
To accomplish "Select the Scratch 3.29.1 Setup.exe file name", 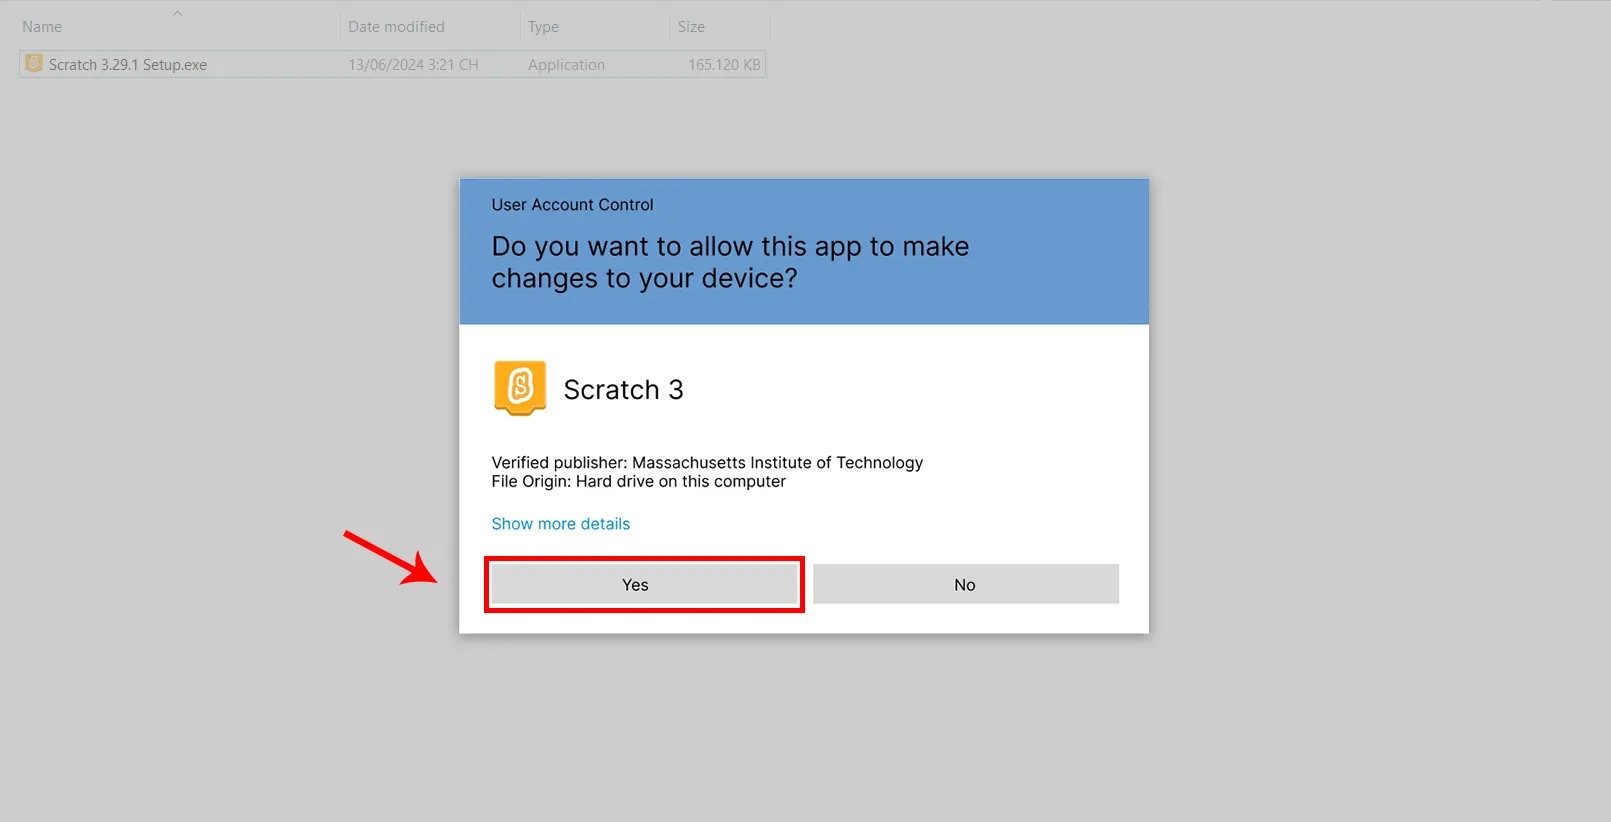I will 128,65.
